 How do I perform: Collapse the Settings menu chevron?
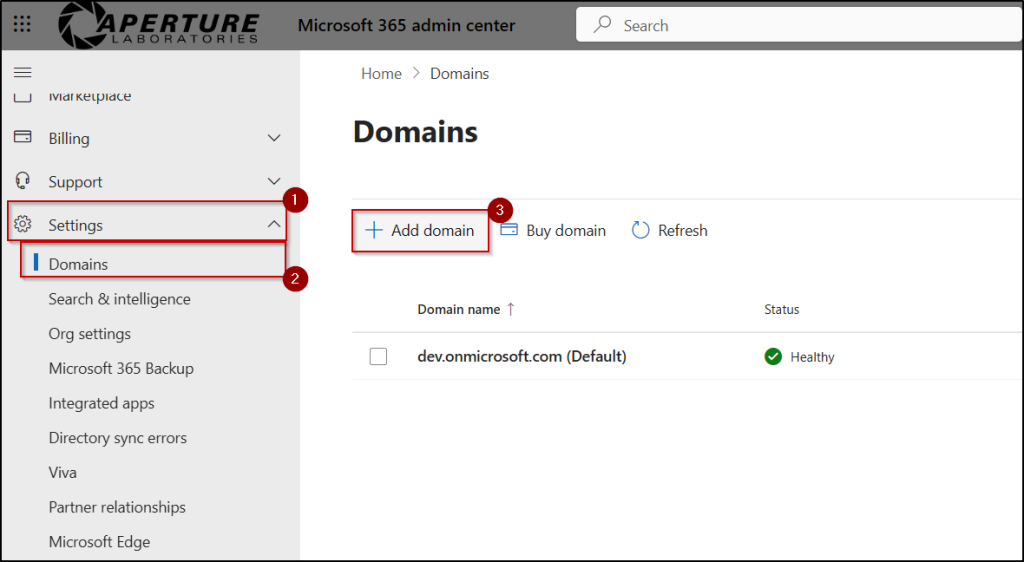(274, 224)
